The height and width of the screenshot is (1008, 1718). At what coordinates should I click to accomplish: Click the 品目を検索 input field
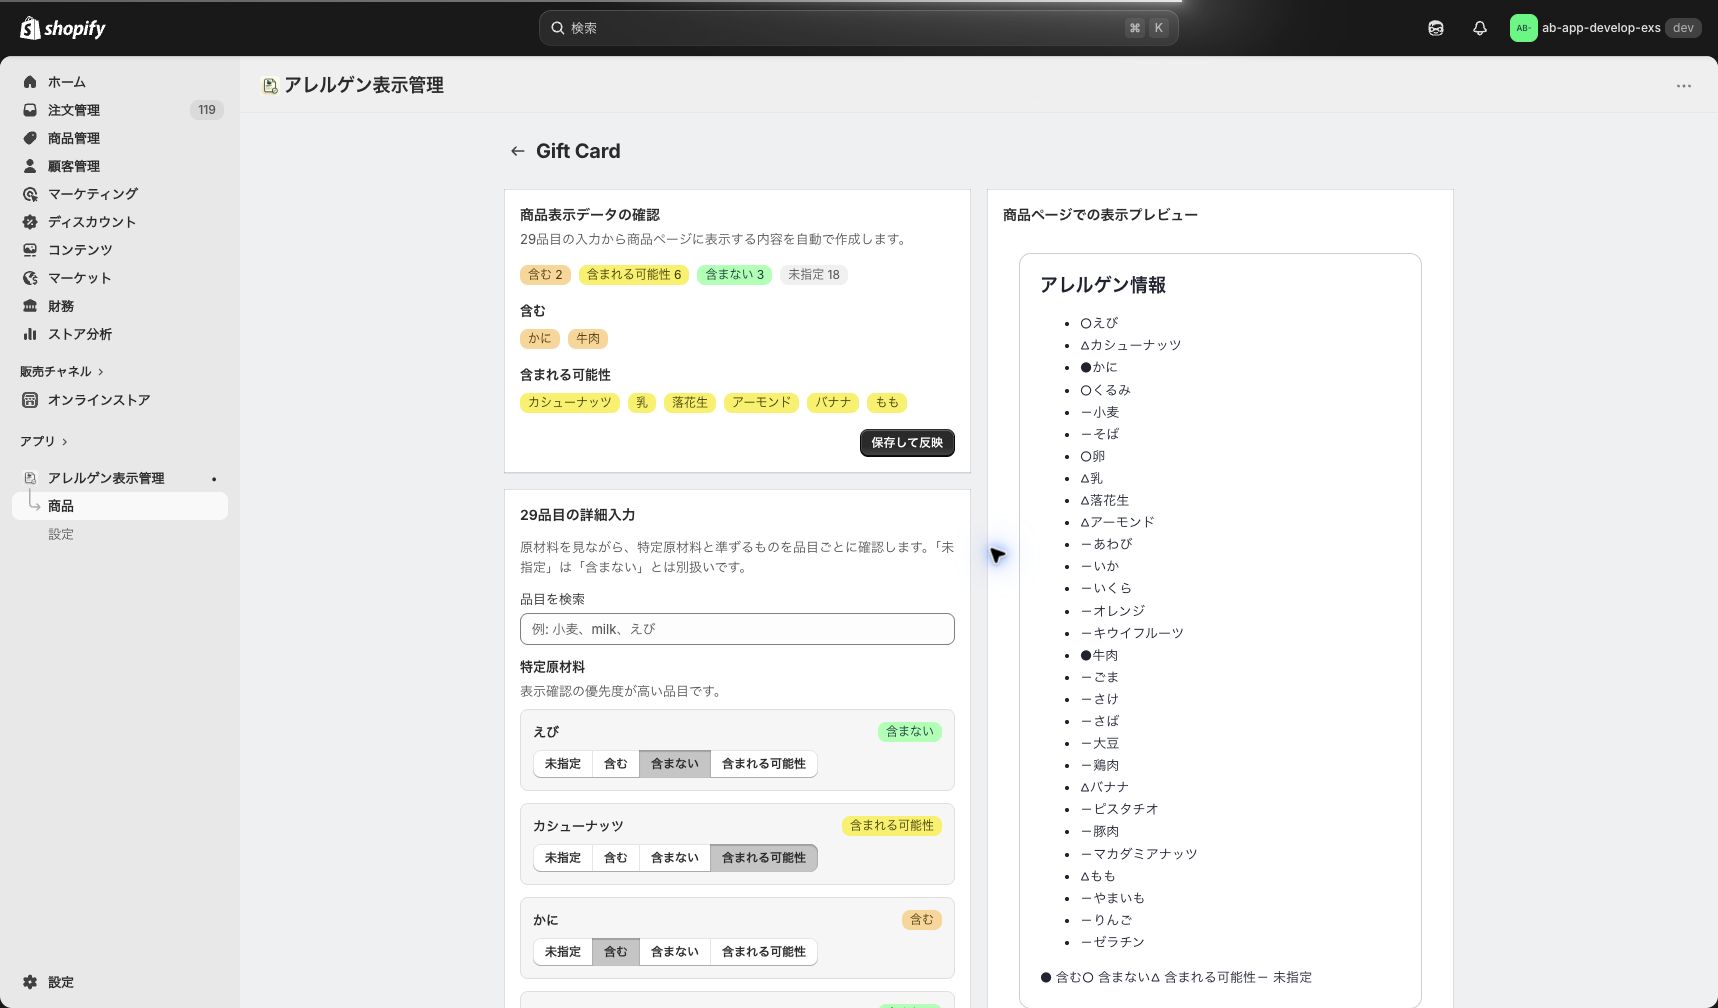pos(737,629)
